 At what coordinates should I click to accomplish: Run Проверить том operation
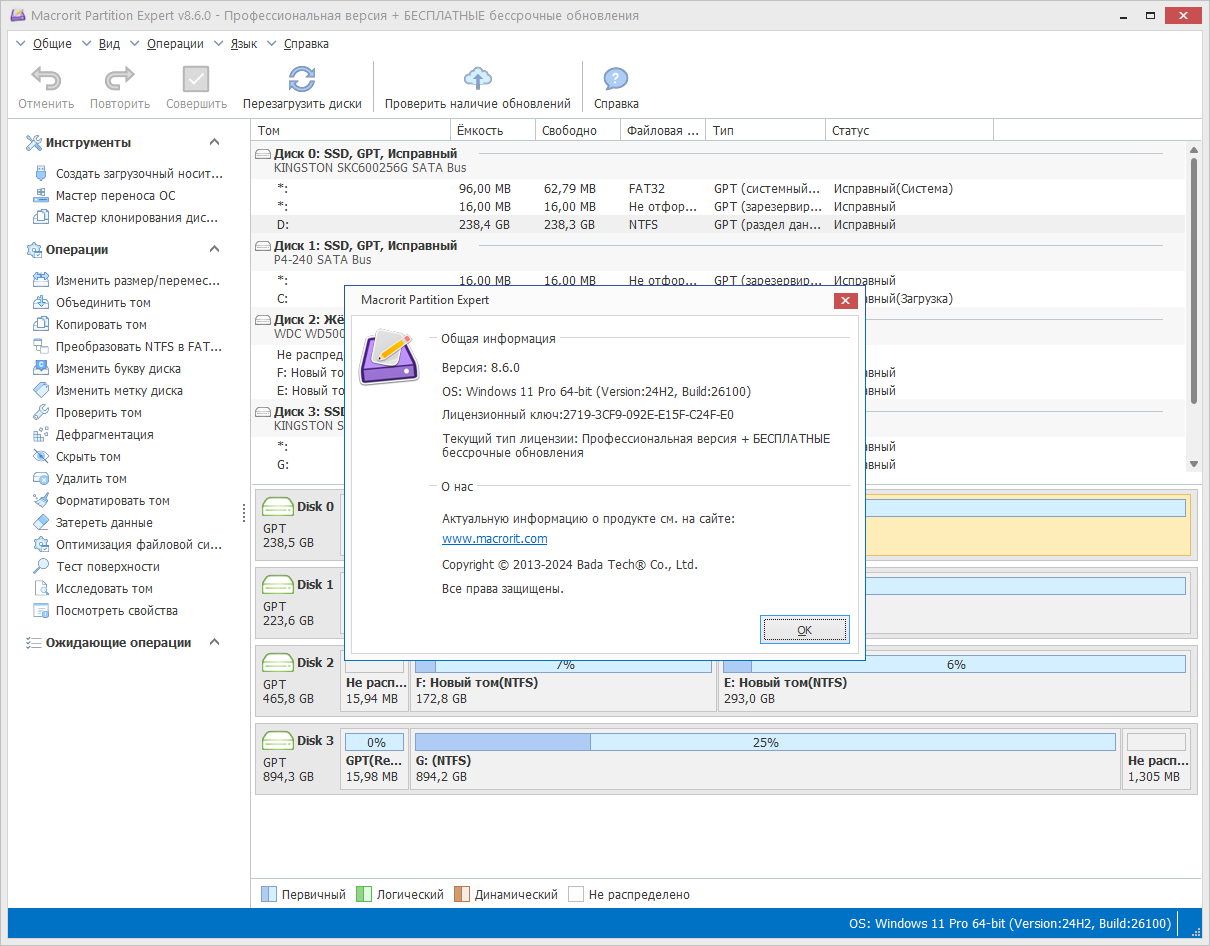coord(87,412)
